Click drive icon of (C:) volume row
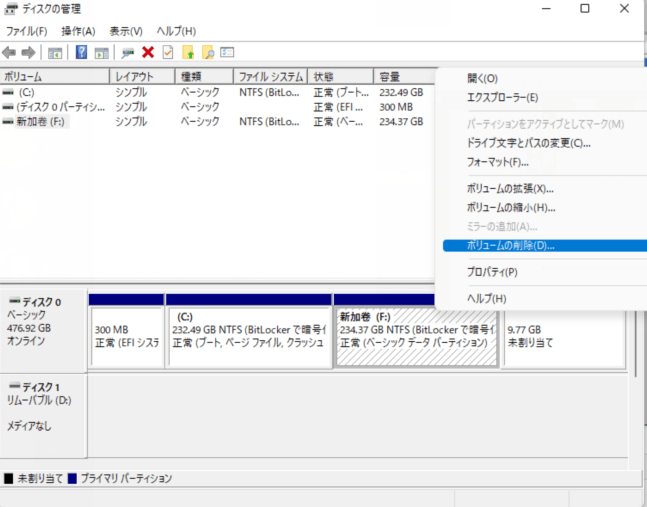Image resolution: width=647 pixels, height=507 pixels. 8,92
